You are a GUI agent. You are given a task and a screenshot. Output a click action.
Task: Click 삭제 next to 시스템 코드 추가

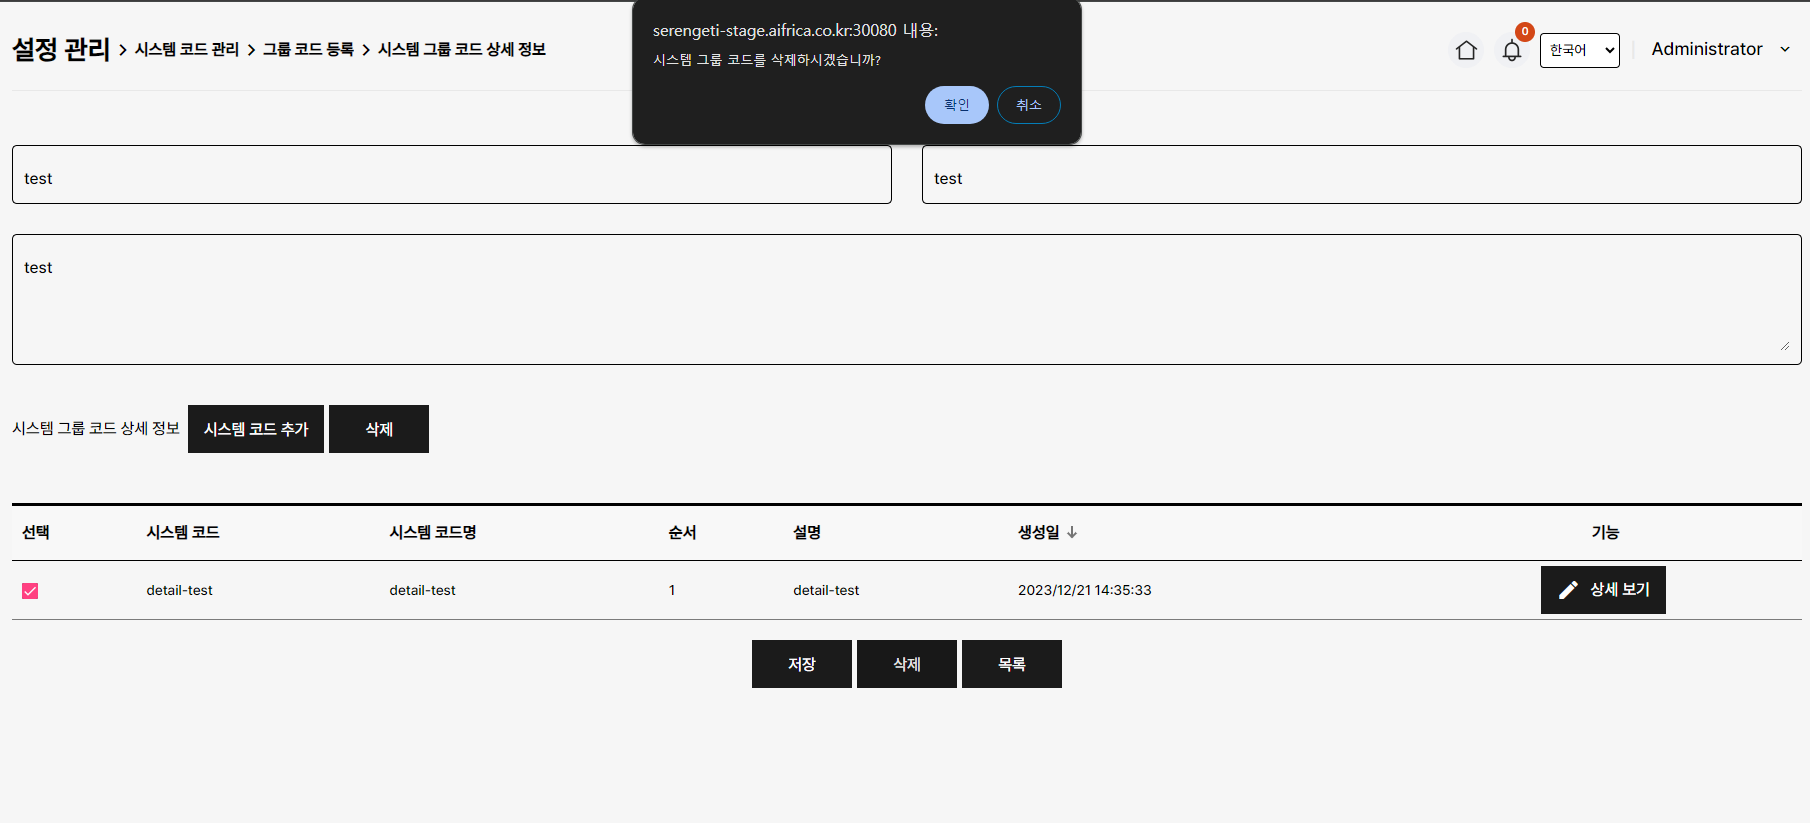(x=379, y=429)
